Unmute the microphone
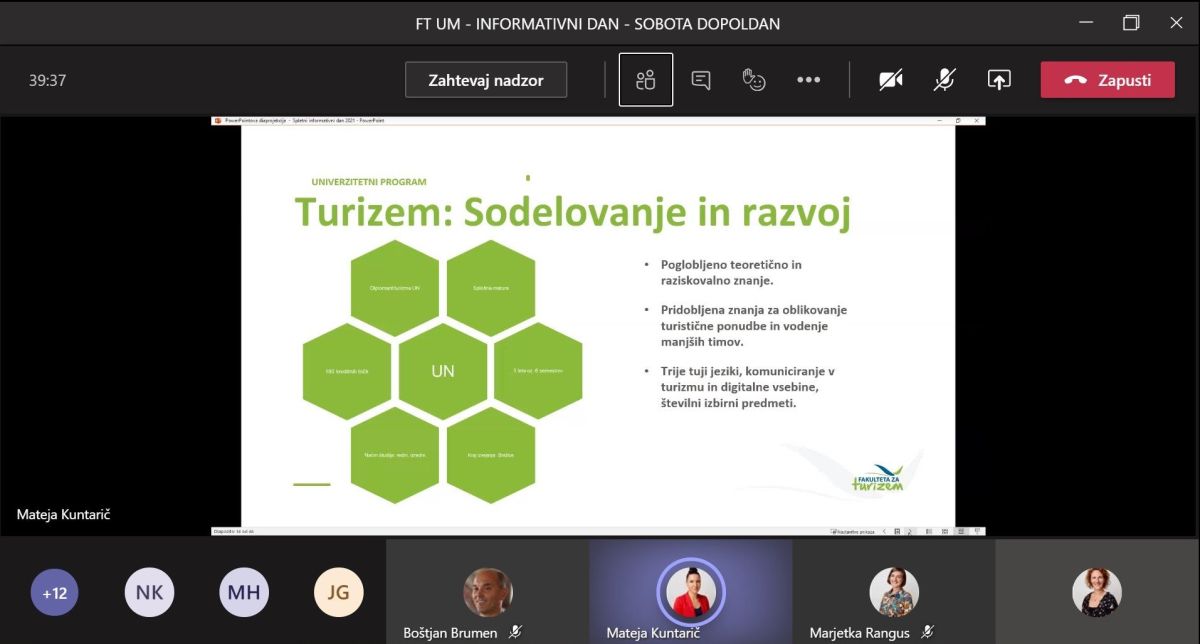Image resolution: width=1200 pixels, height=644 pixels. pyautogui.click(x=944, y=80)
